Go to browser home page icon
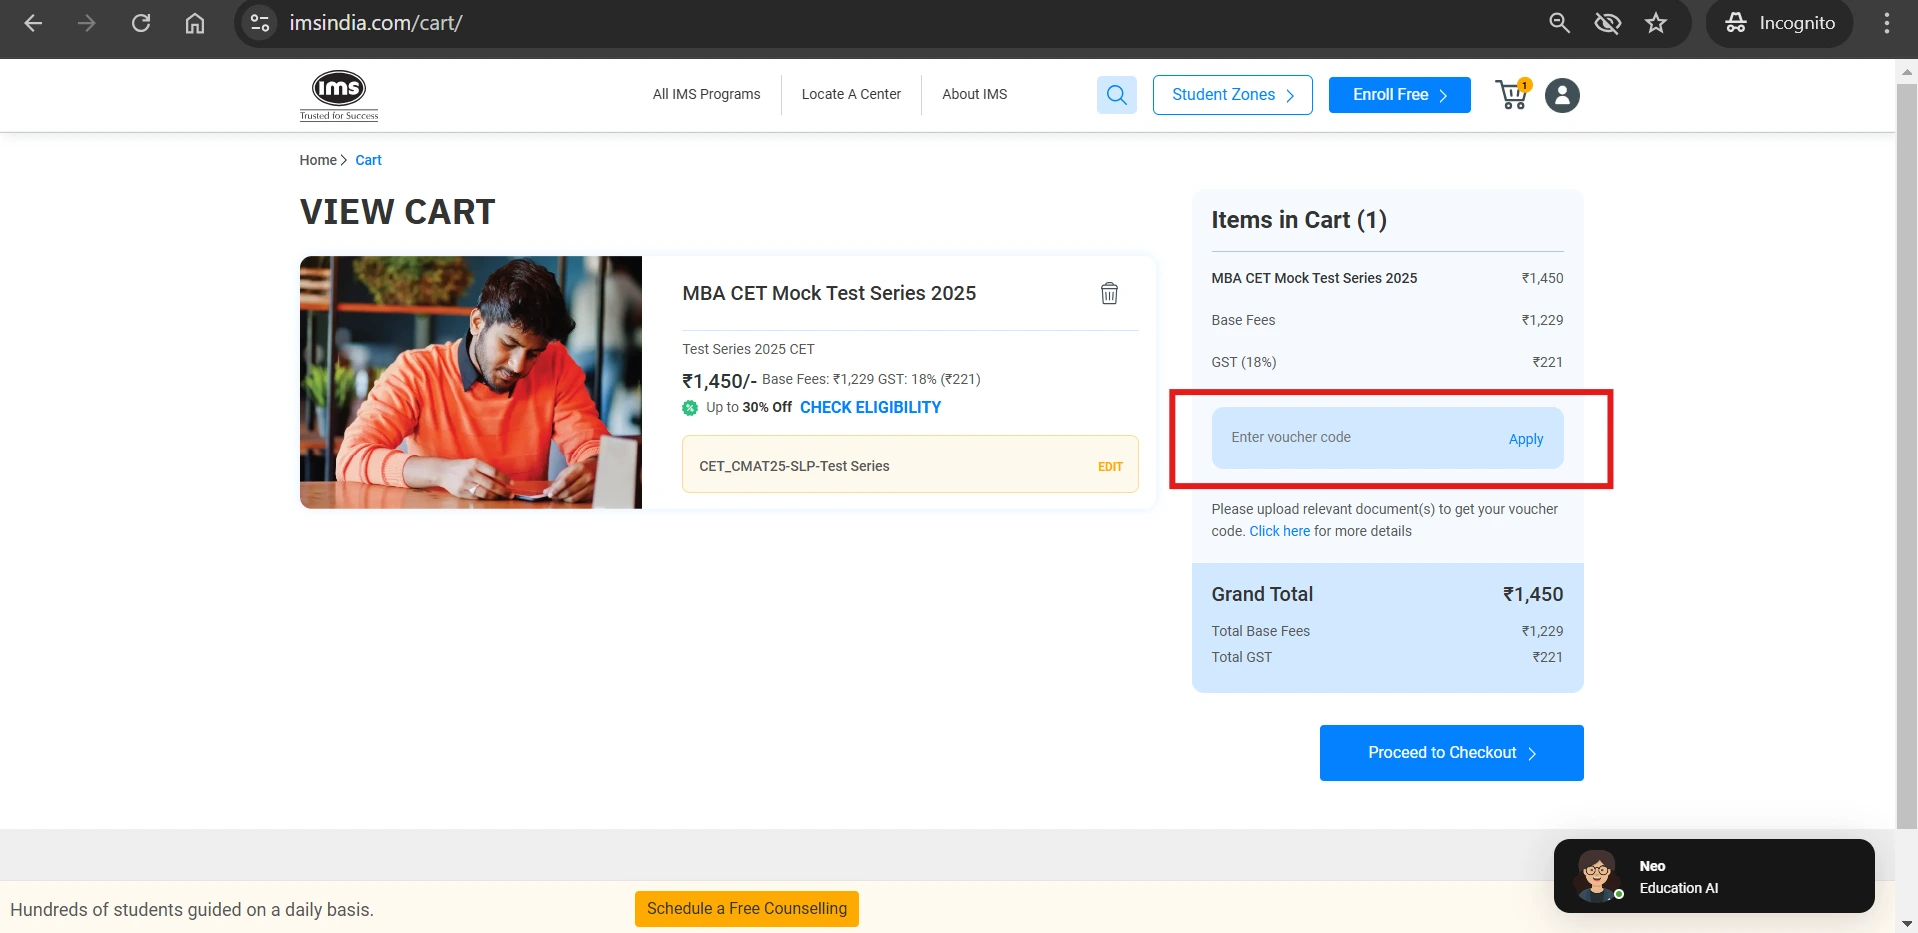Viewport: 1918px width, 933px height. [195, 23]
